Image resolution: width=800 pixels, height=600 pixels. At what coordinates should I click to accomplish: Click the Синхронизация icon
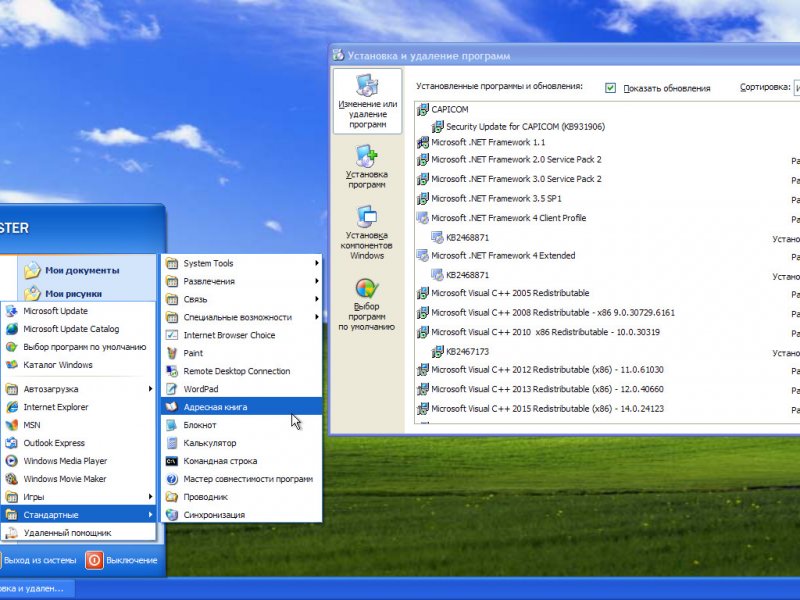172,515
